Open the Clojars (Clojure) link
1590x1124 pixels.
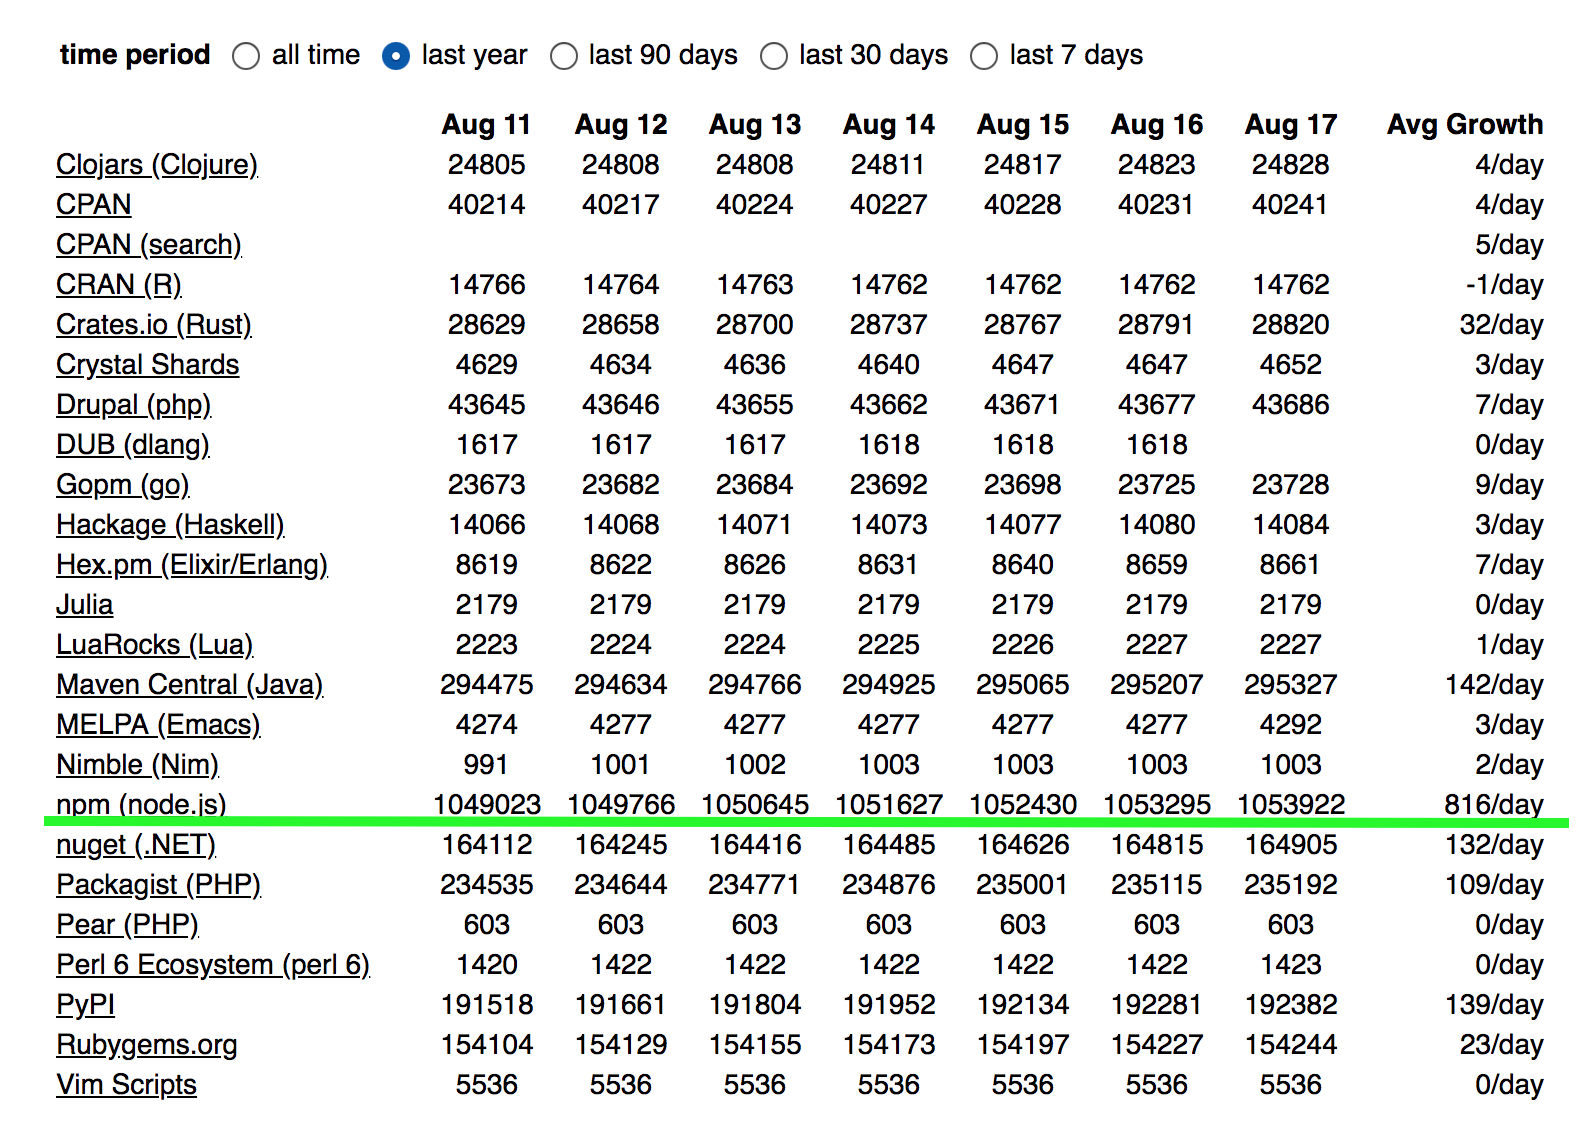pos(157,165)
